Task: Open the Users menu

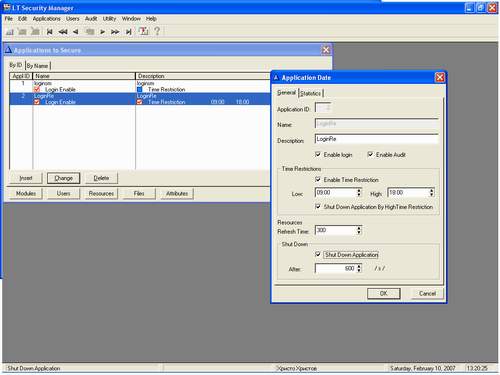Action: (72, 19)
